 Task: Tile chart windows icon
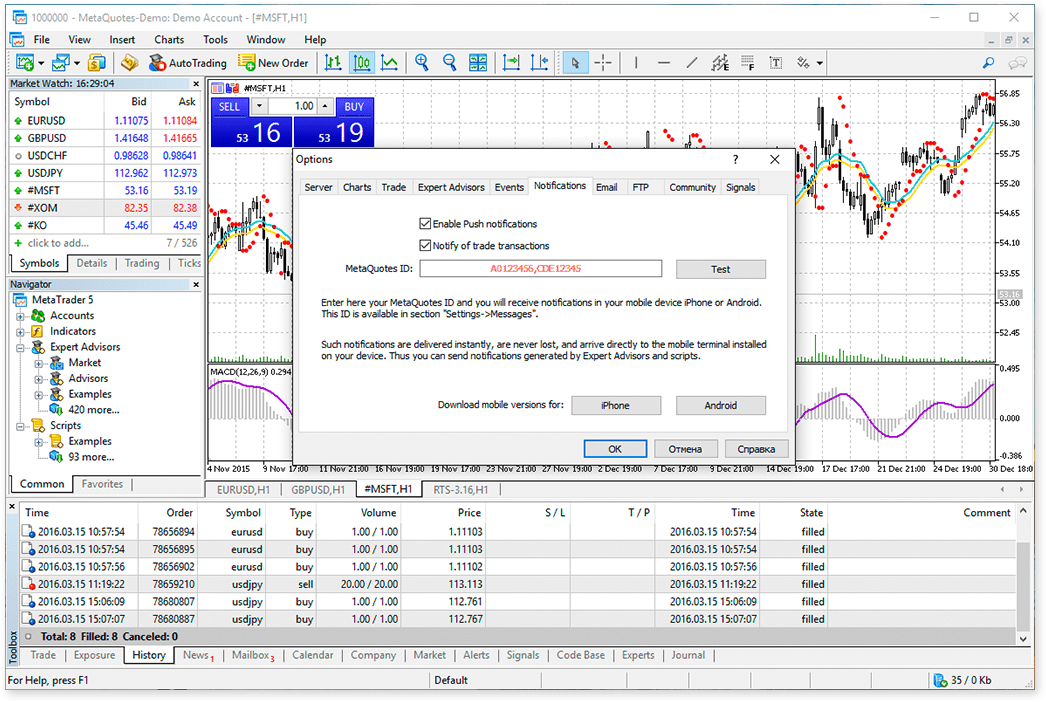(x=478, y=63)
